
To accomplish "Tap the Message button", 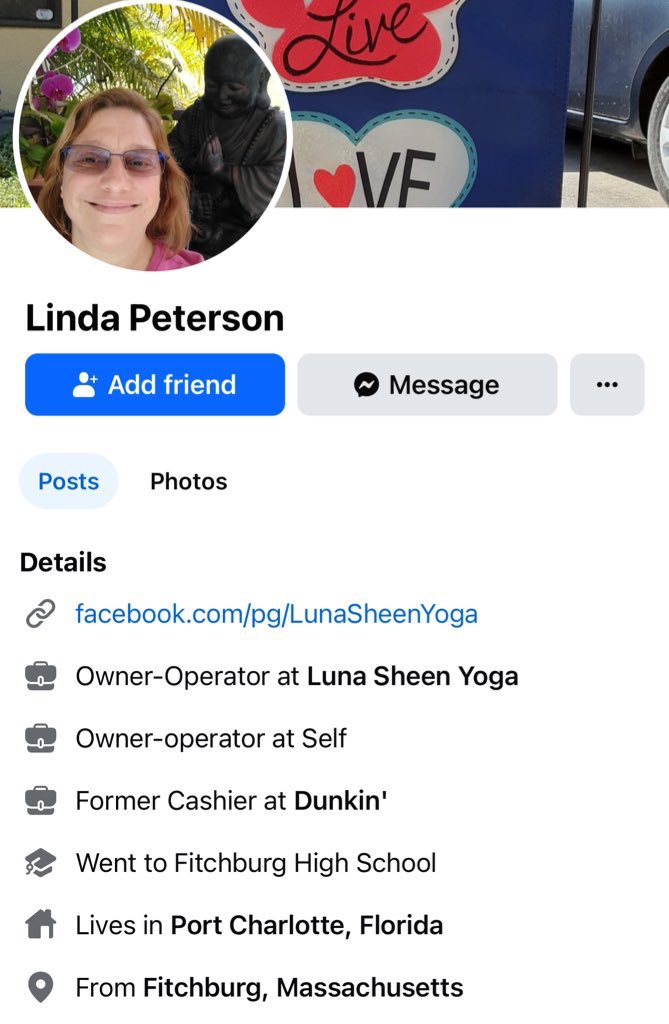I will pyautogui.click(x=427, y=385).
